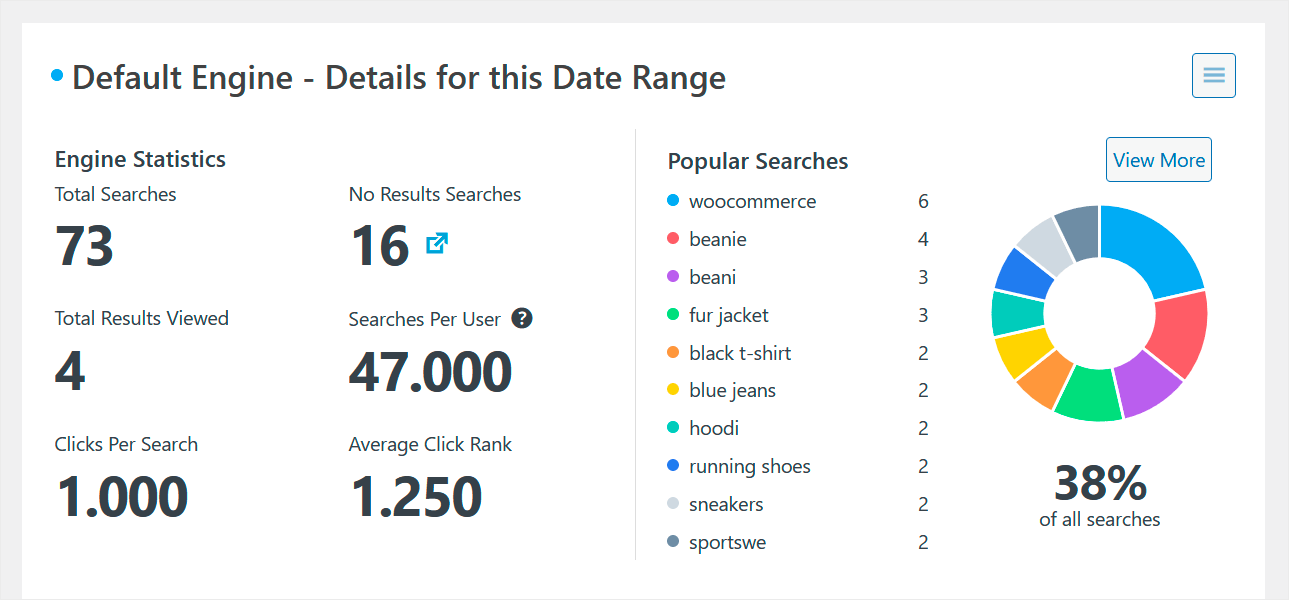
Task: Click the yellow dot next to blue jeans
Action: (673, 390)
